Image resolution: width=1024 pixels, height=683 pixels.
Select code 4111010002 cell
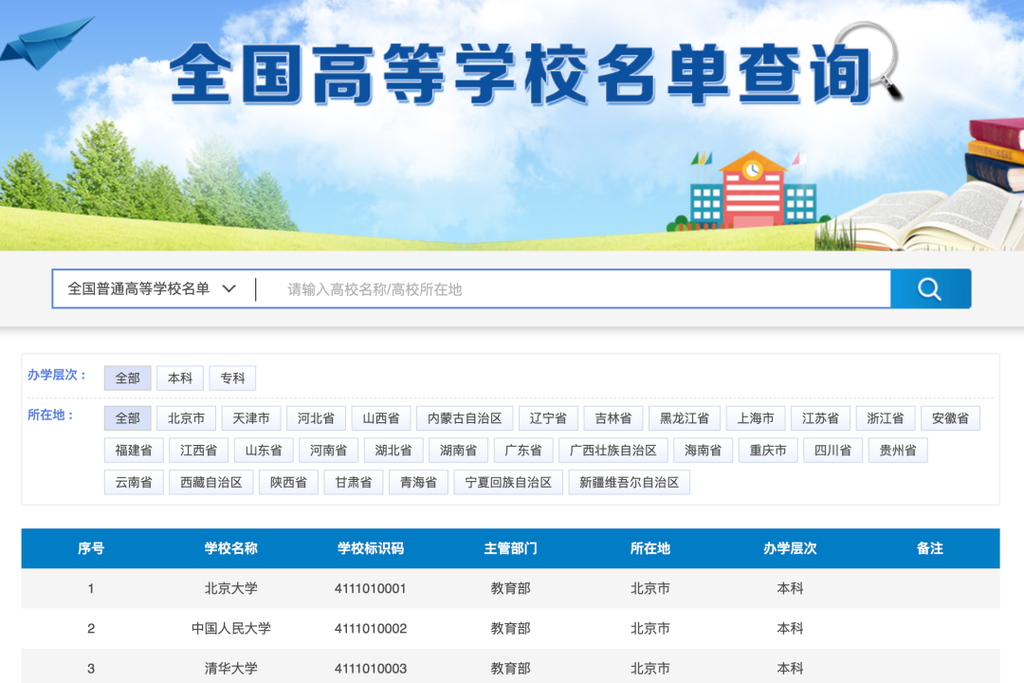370,628
